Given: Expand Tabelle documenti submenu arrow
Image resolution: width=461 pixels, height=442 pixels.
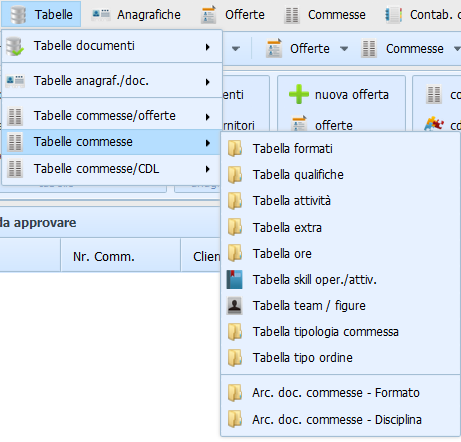Looking at the screenshot, I should [208, 47].
